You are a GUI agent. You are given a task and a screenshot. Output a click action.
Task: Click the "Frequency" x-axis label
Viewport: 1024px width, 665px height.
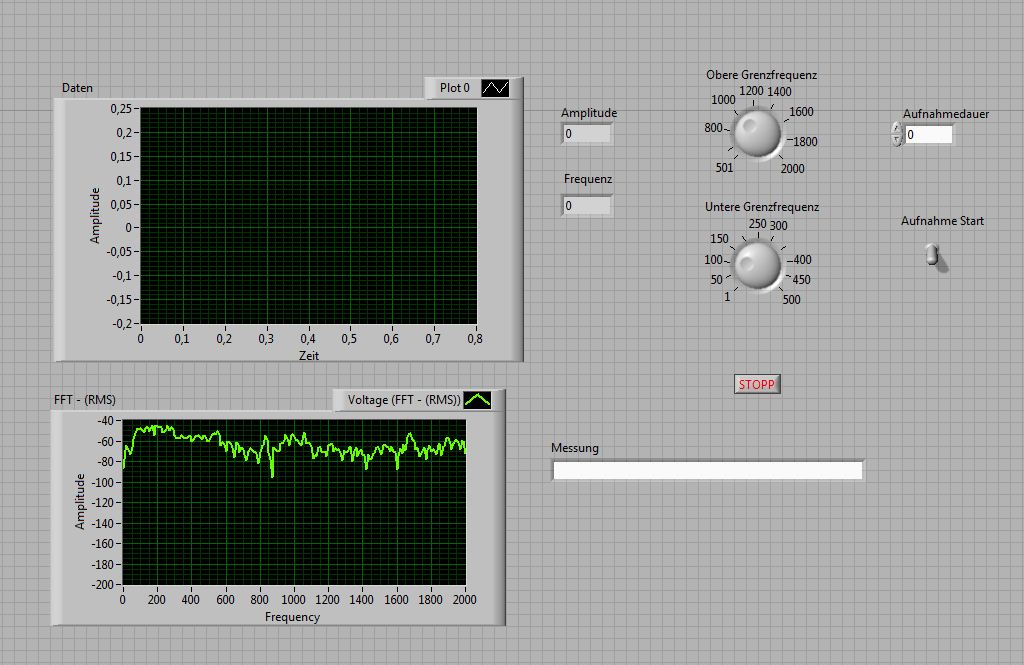[x=292, y=617]
